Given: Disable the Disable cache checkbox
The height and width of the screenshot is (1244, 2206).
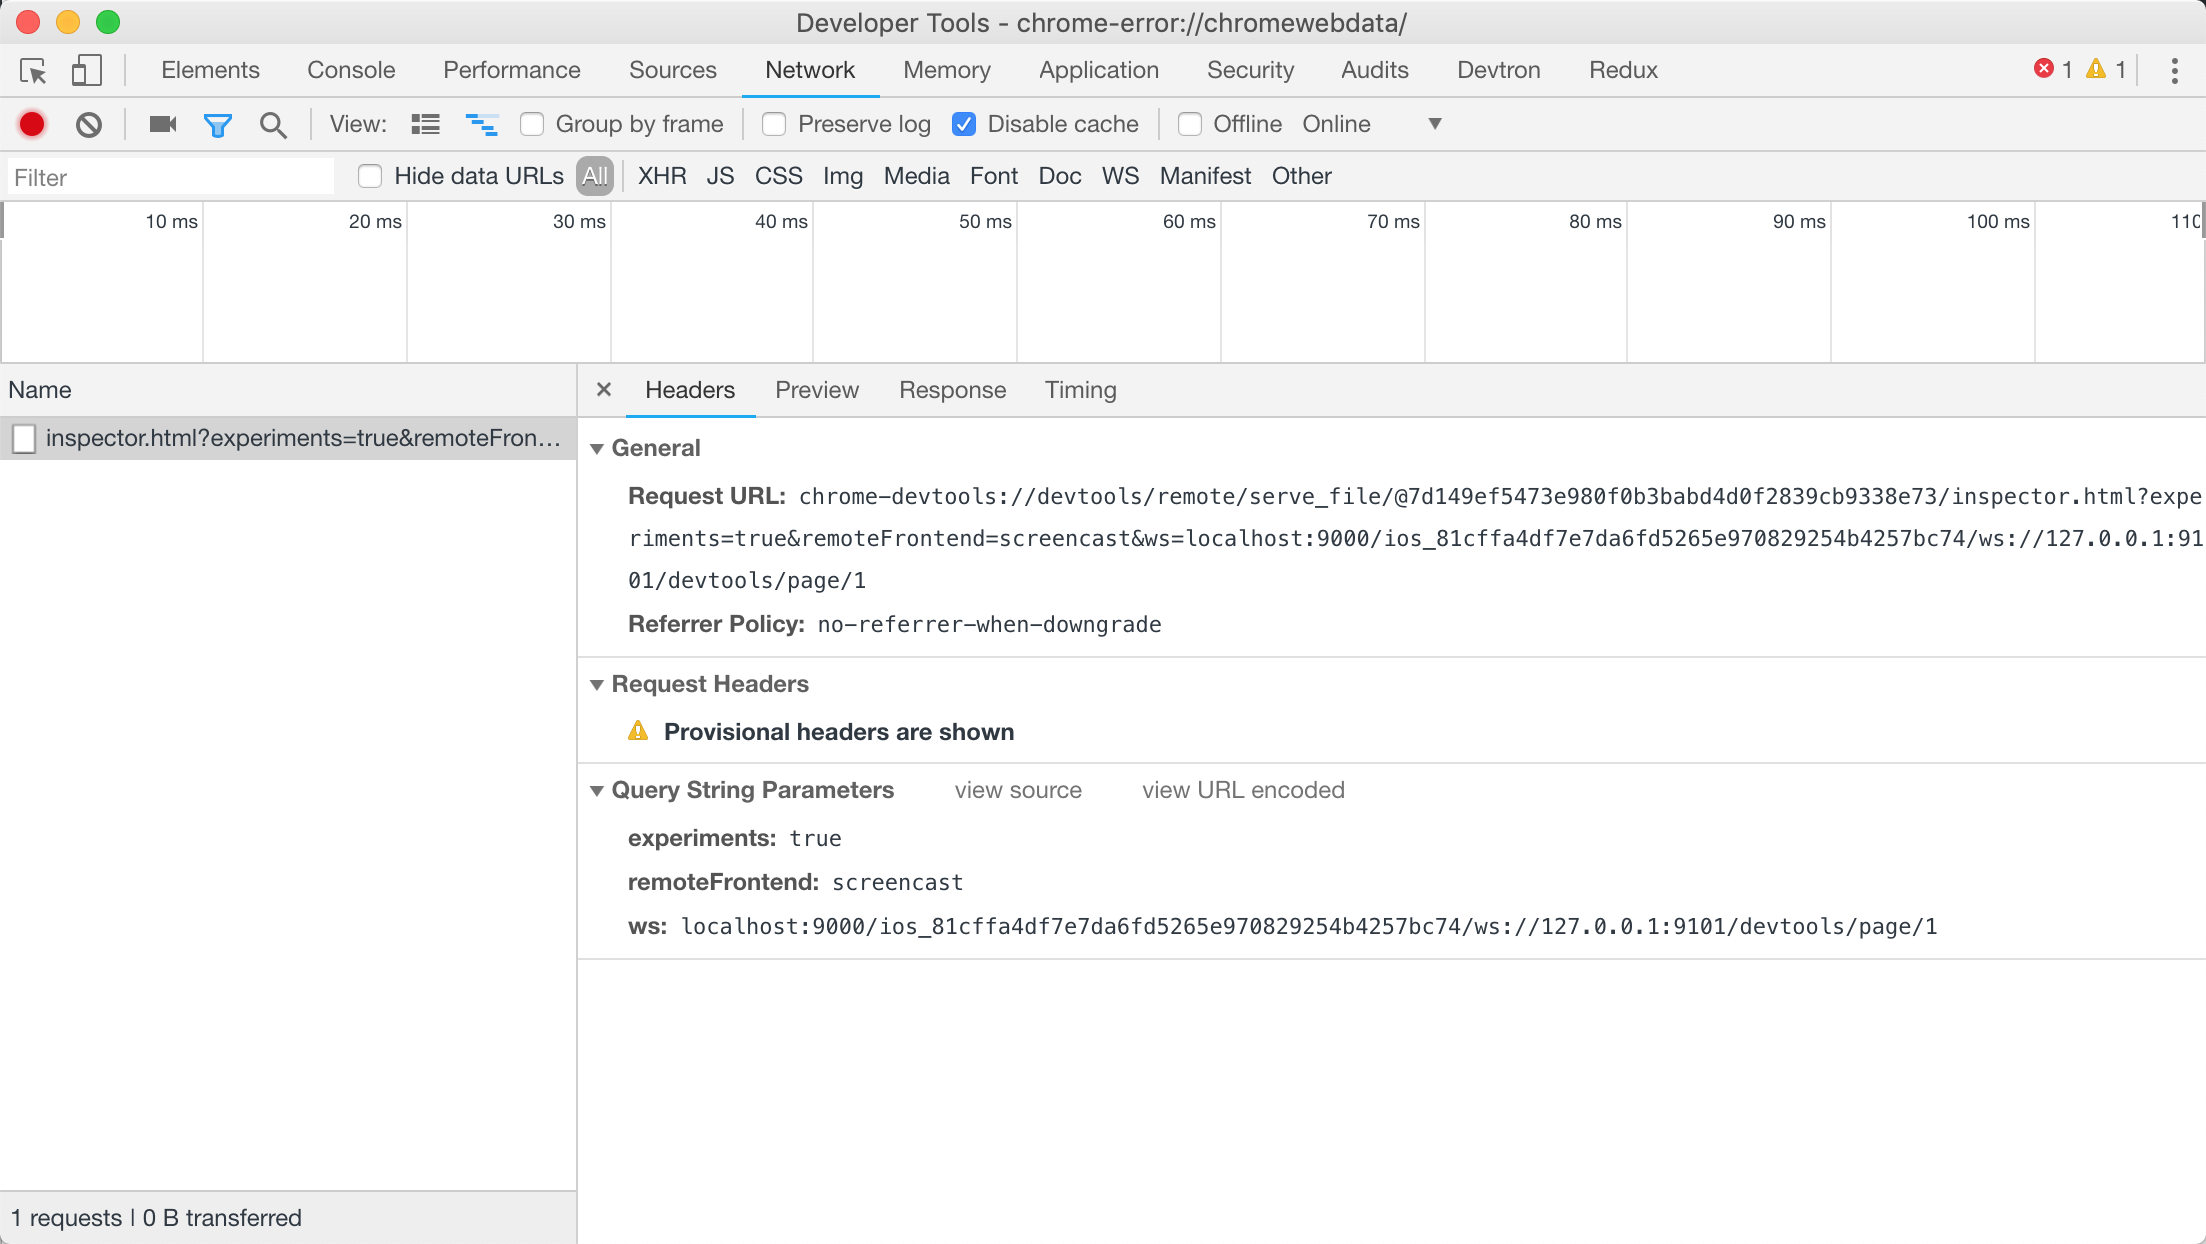Looking at the screenshot, I should (964, 124).
